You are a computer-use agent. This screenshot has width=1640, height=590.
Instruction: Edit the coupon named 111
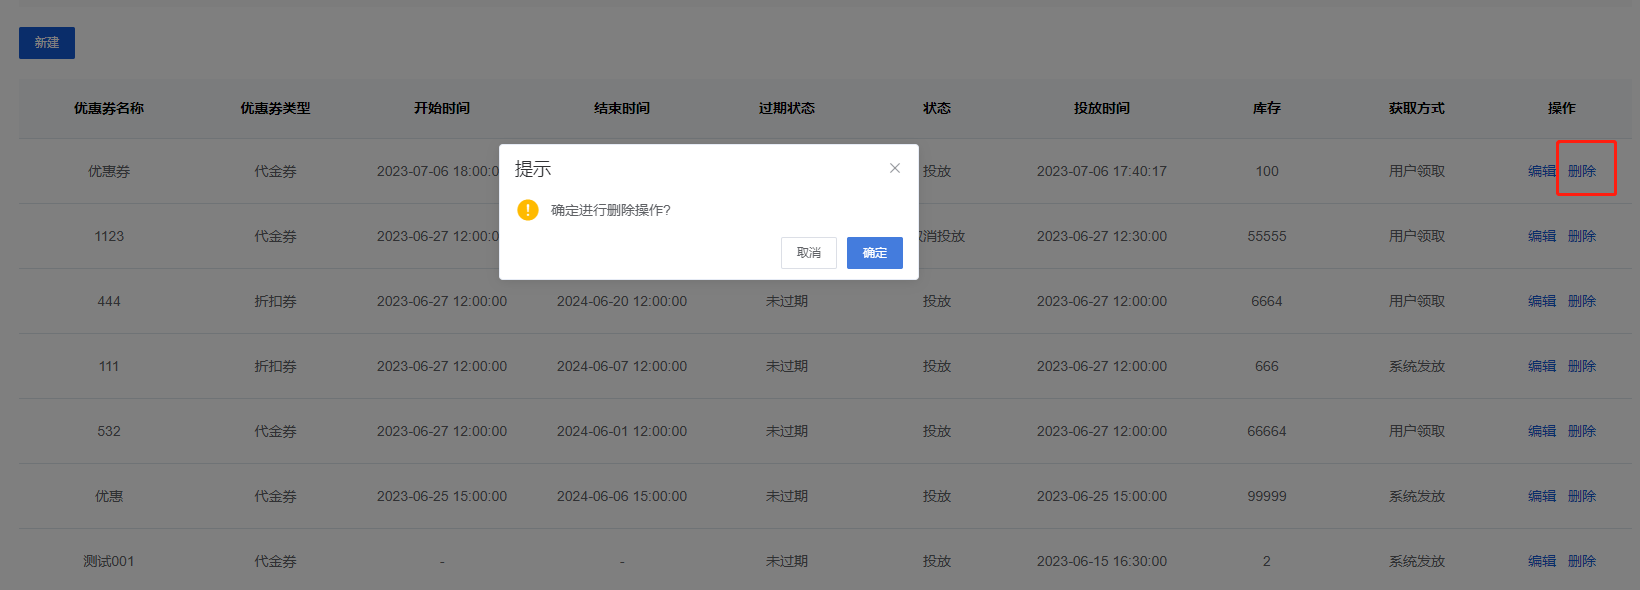click(x=1542, y=366)
